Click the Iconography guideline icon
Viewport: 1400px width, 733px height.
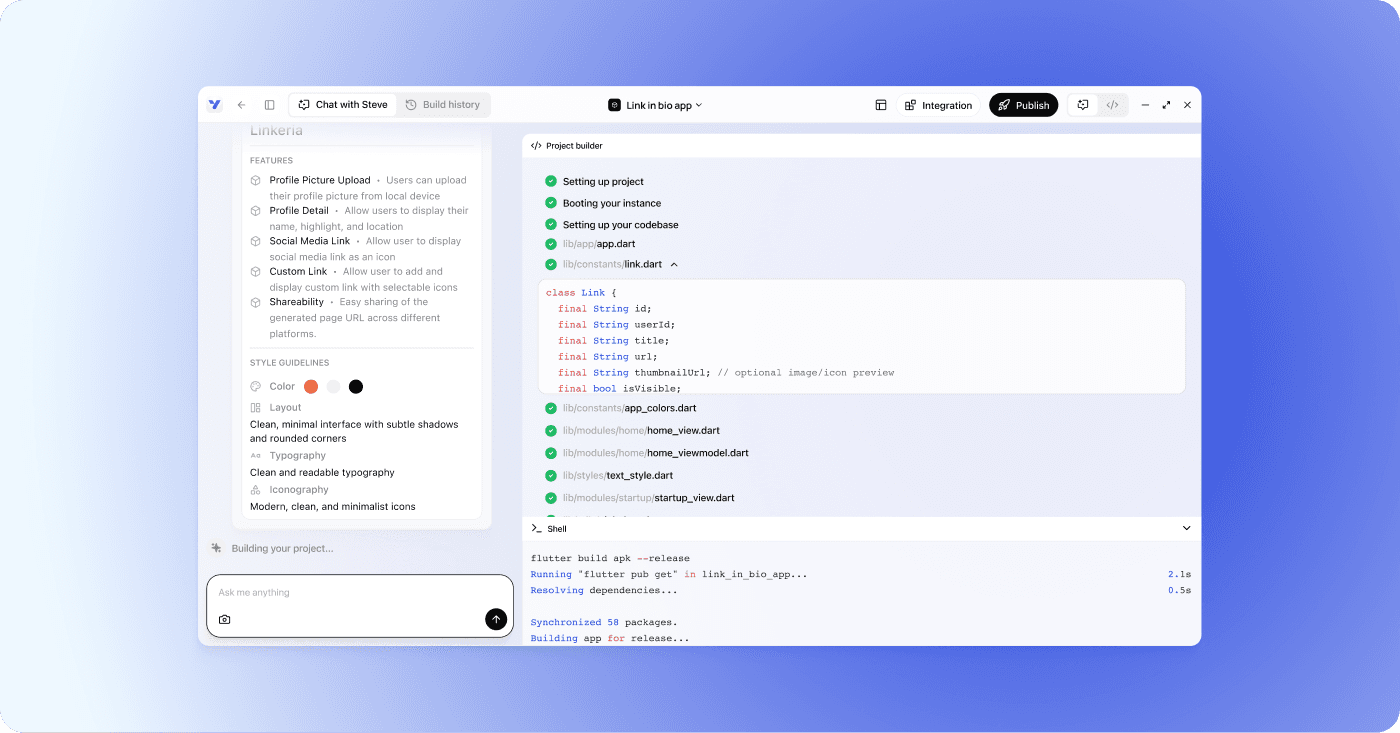click(256, 490)
